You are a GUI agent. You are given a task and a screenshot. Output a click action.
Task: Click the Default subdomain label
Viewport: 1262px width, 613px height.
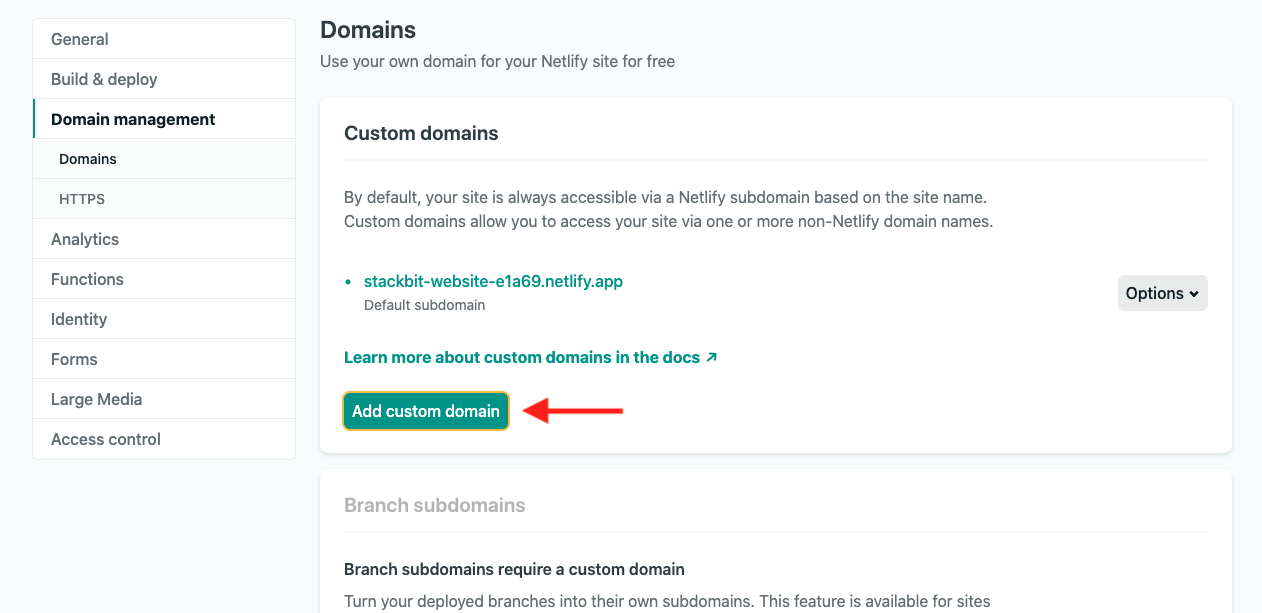coord(424,305)
